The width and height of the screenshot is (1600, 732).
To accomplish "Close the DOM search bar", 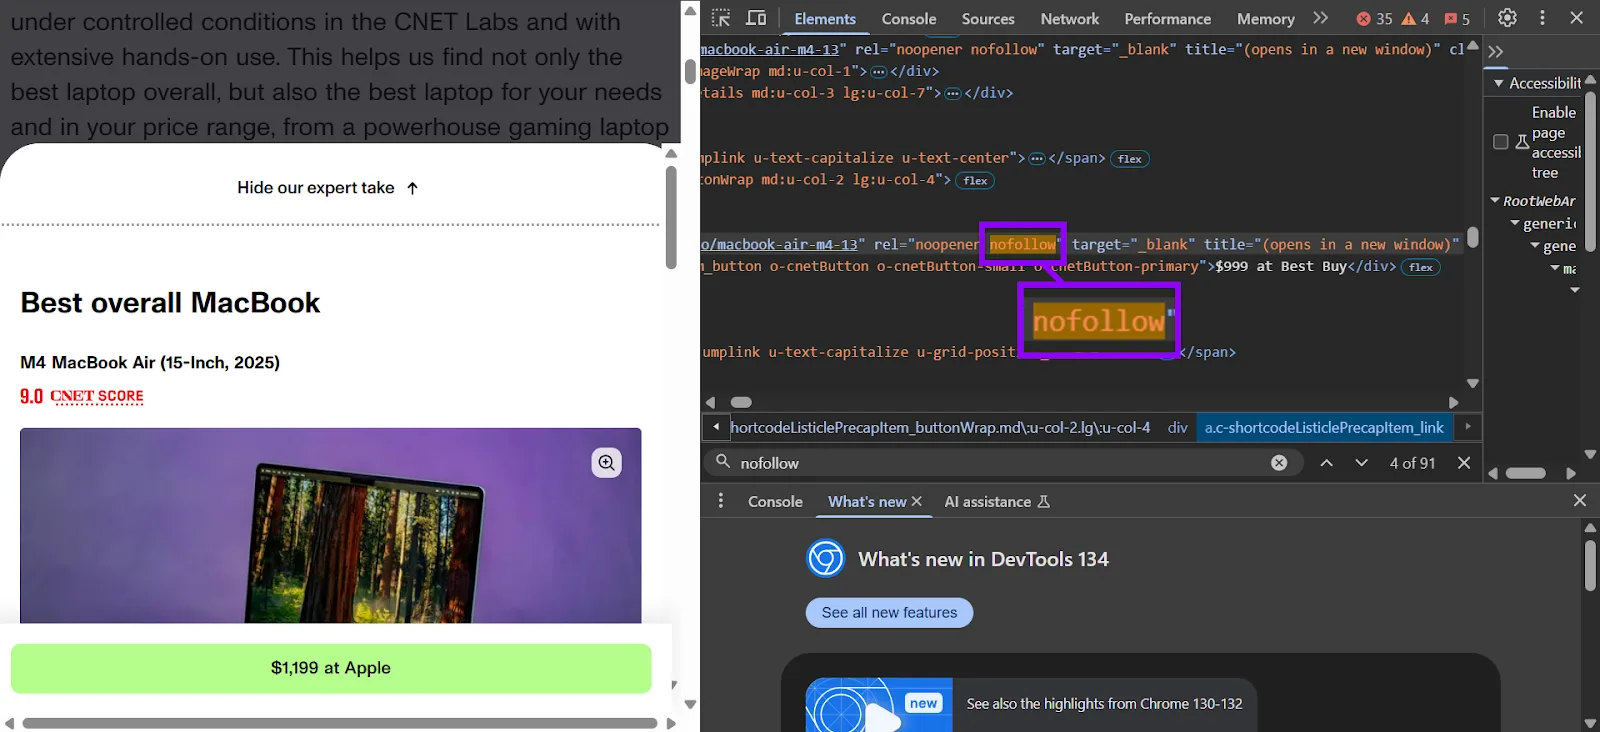I will [1464, 463].
